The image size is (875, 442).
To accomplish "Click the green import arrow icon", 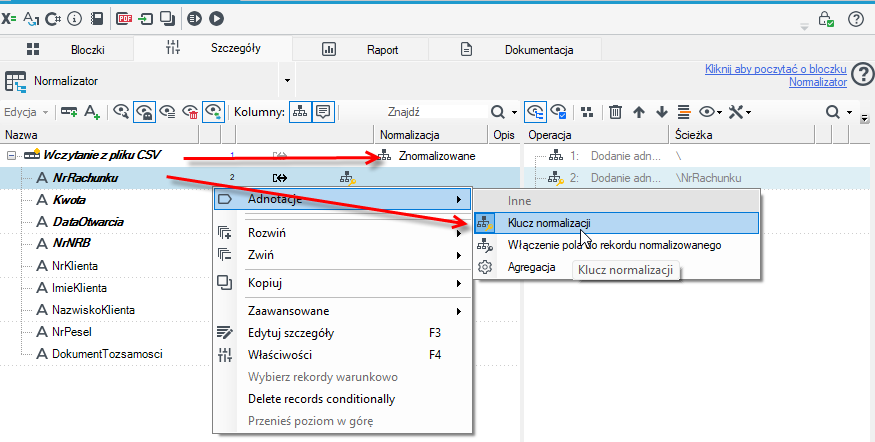I will pyautogui.click(x=146, y=19).
